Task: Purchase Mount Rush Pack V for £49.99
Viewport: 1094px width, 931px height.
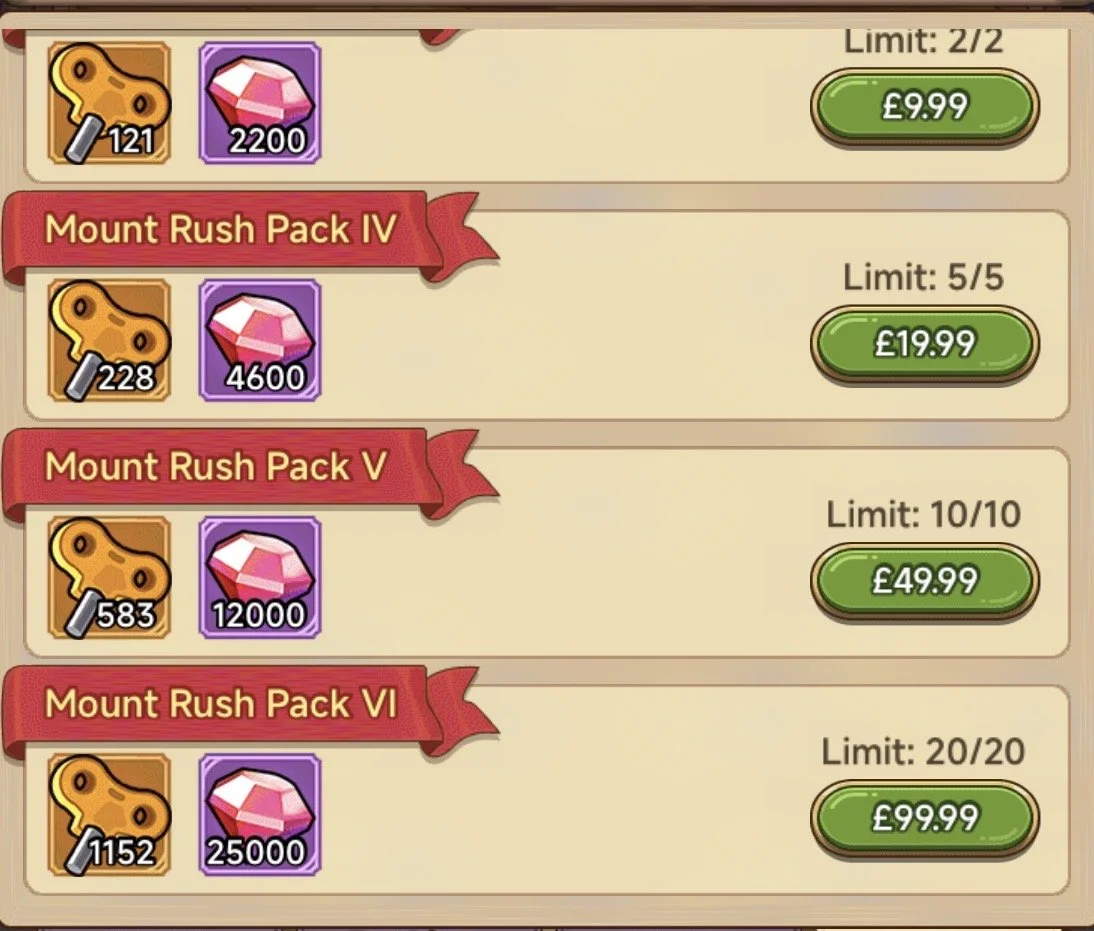Action: (x=924, y=581)
